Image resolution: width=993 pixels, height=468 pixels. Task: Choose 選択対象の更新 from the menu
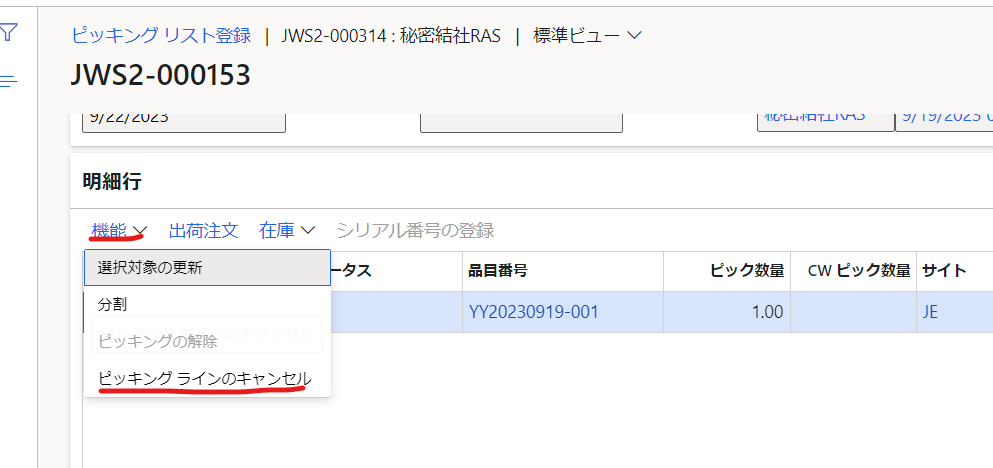click(x=207, y=268)
